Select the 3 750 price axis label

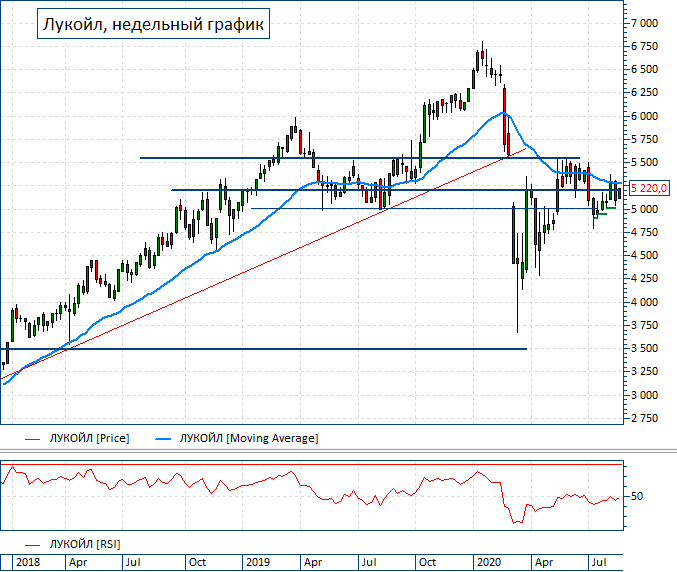tap(645, 325)
